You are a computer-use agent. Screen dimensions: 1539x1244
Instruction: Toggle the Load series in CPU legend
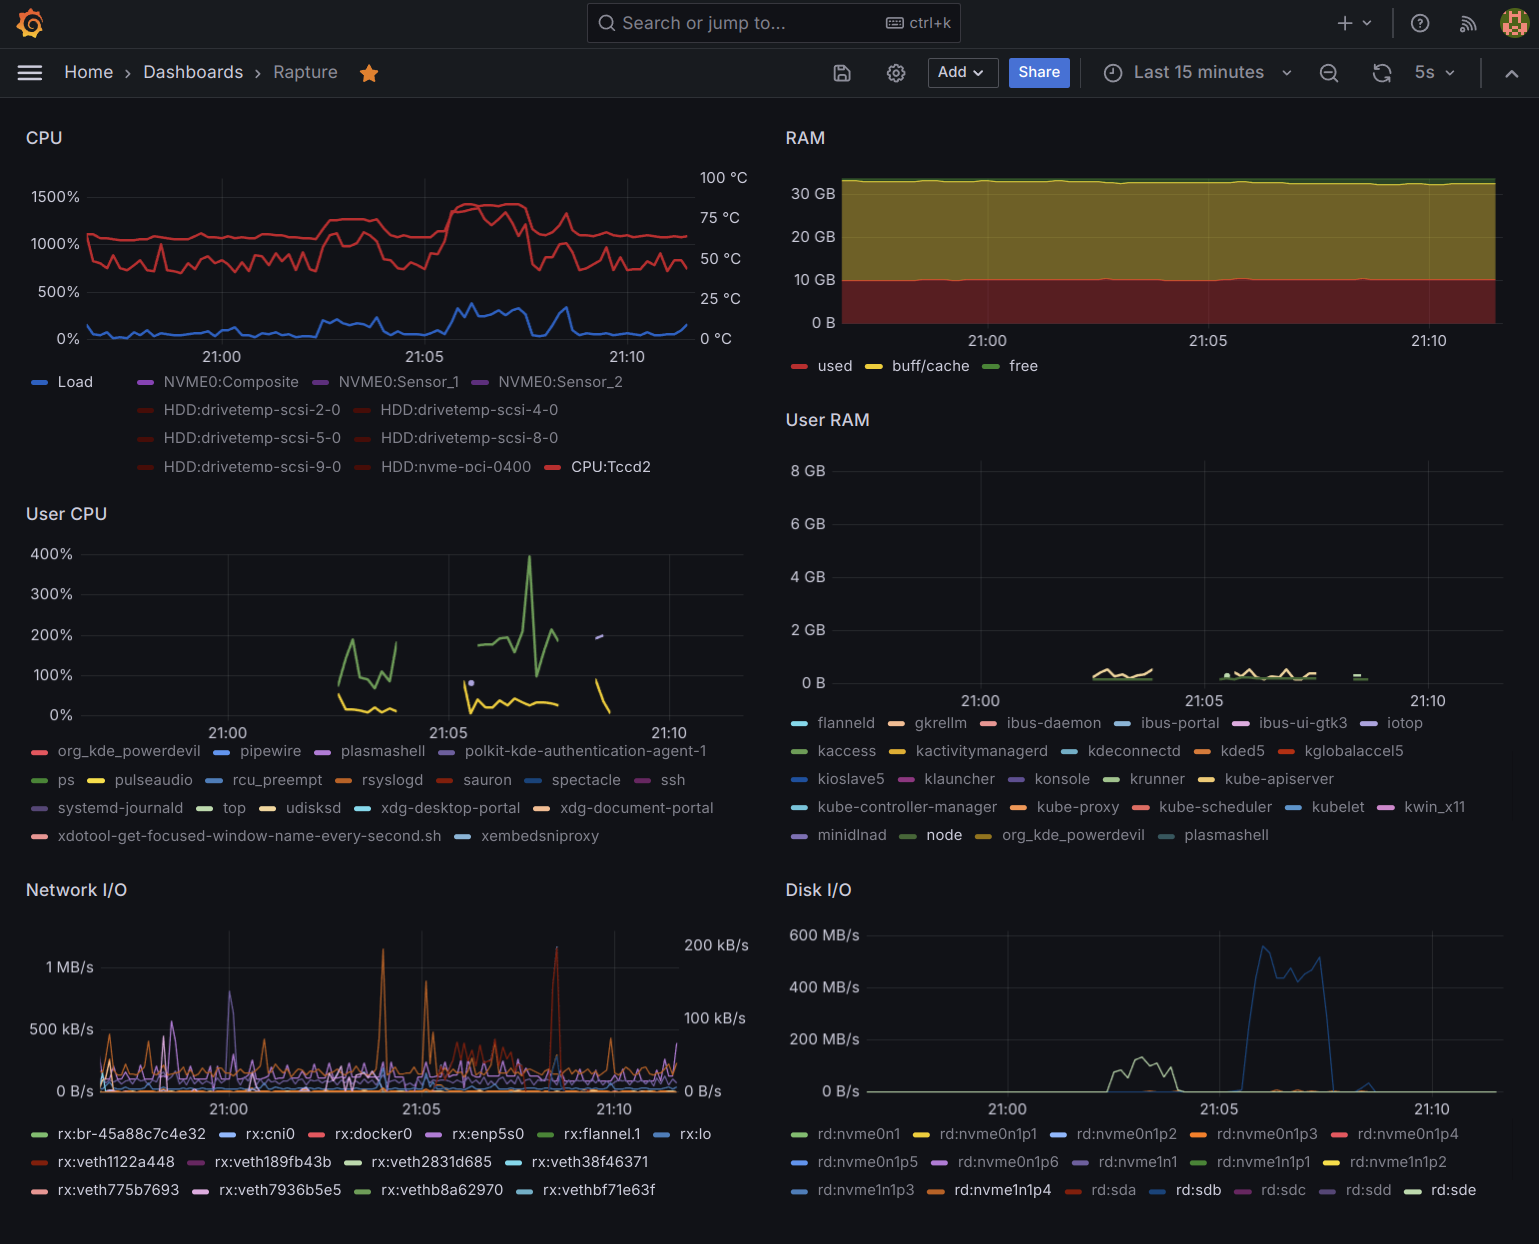click(75, 382)
